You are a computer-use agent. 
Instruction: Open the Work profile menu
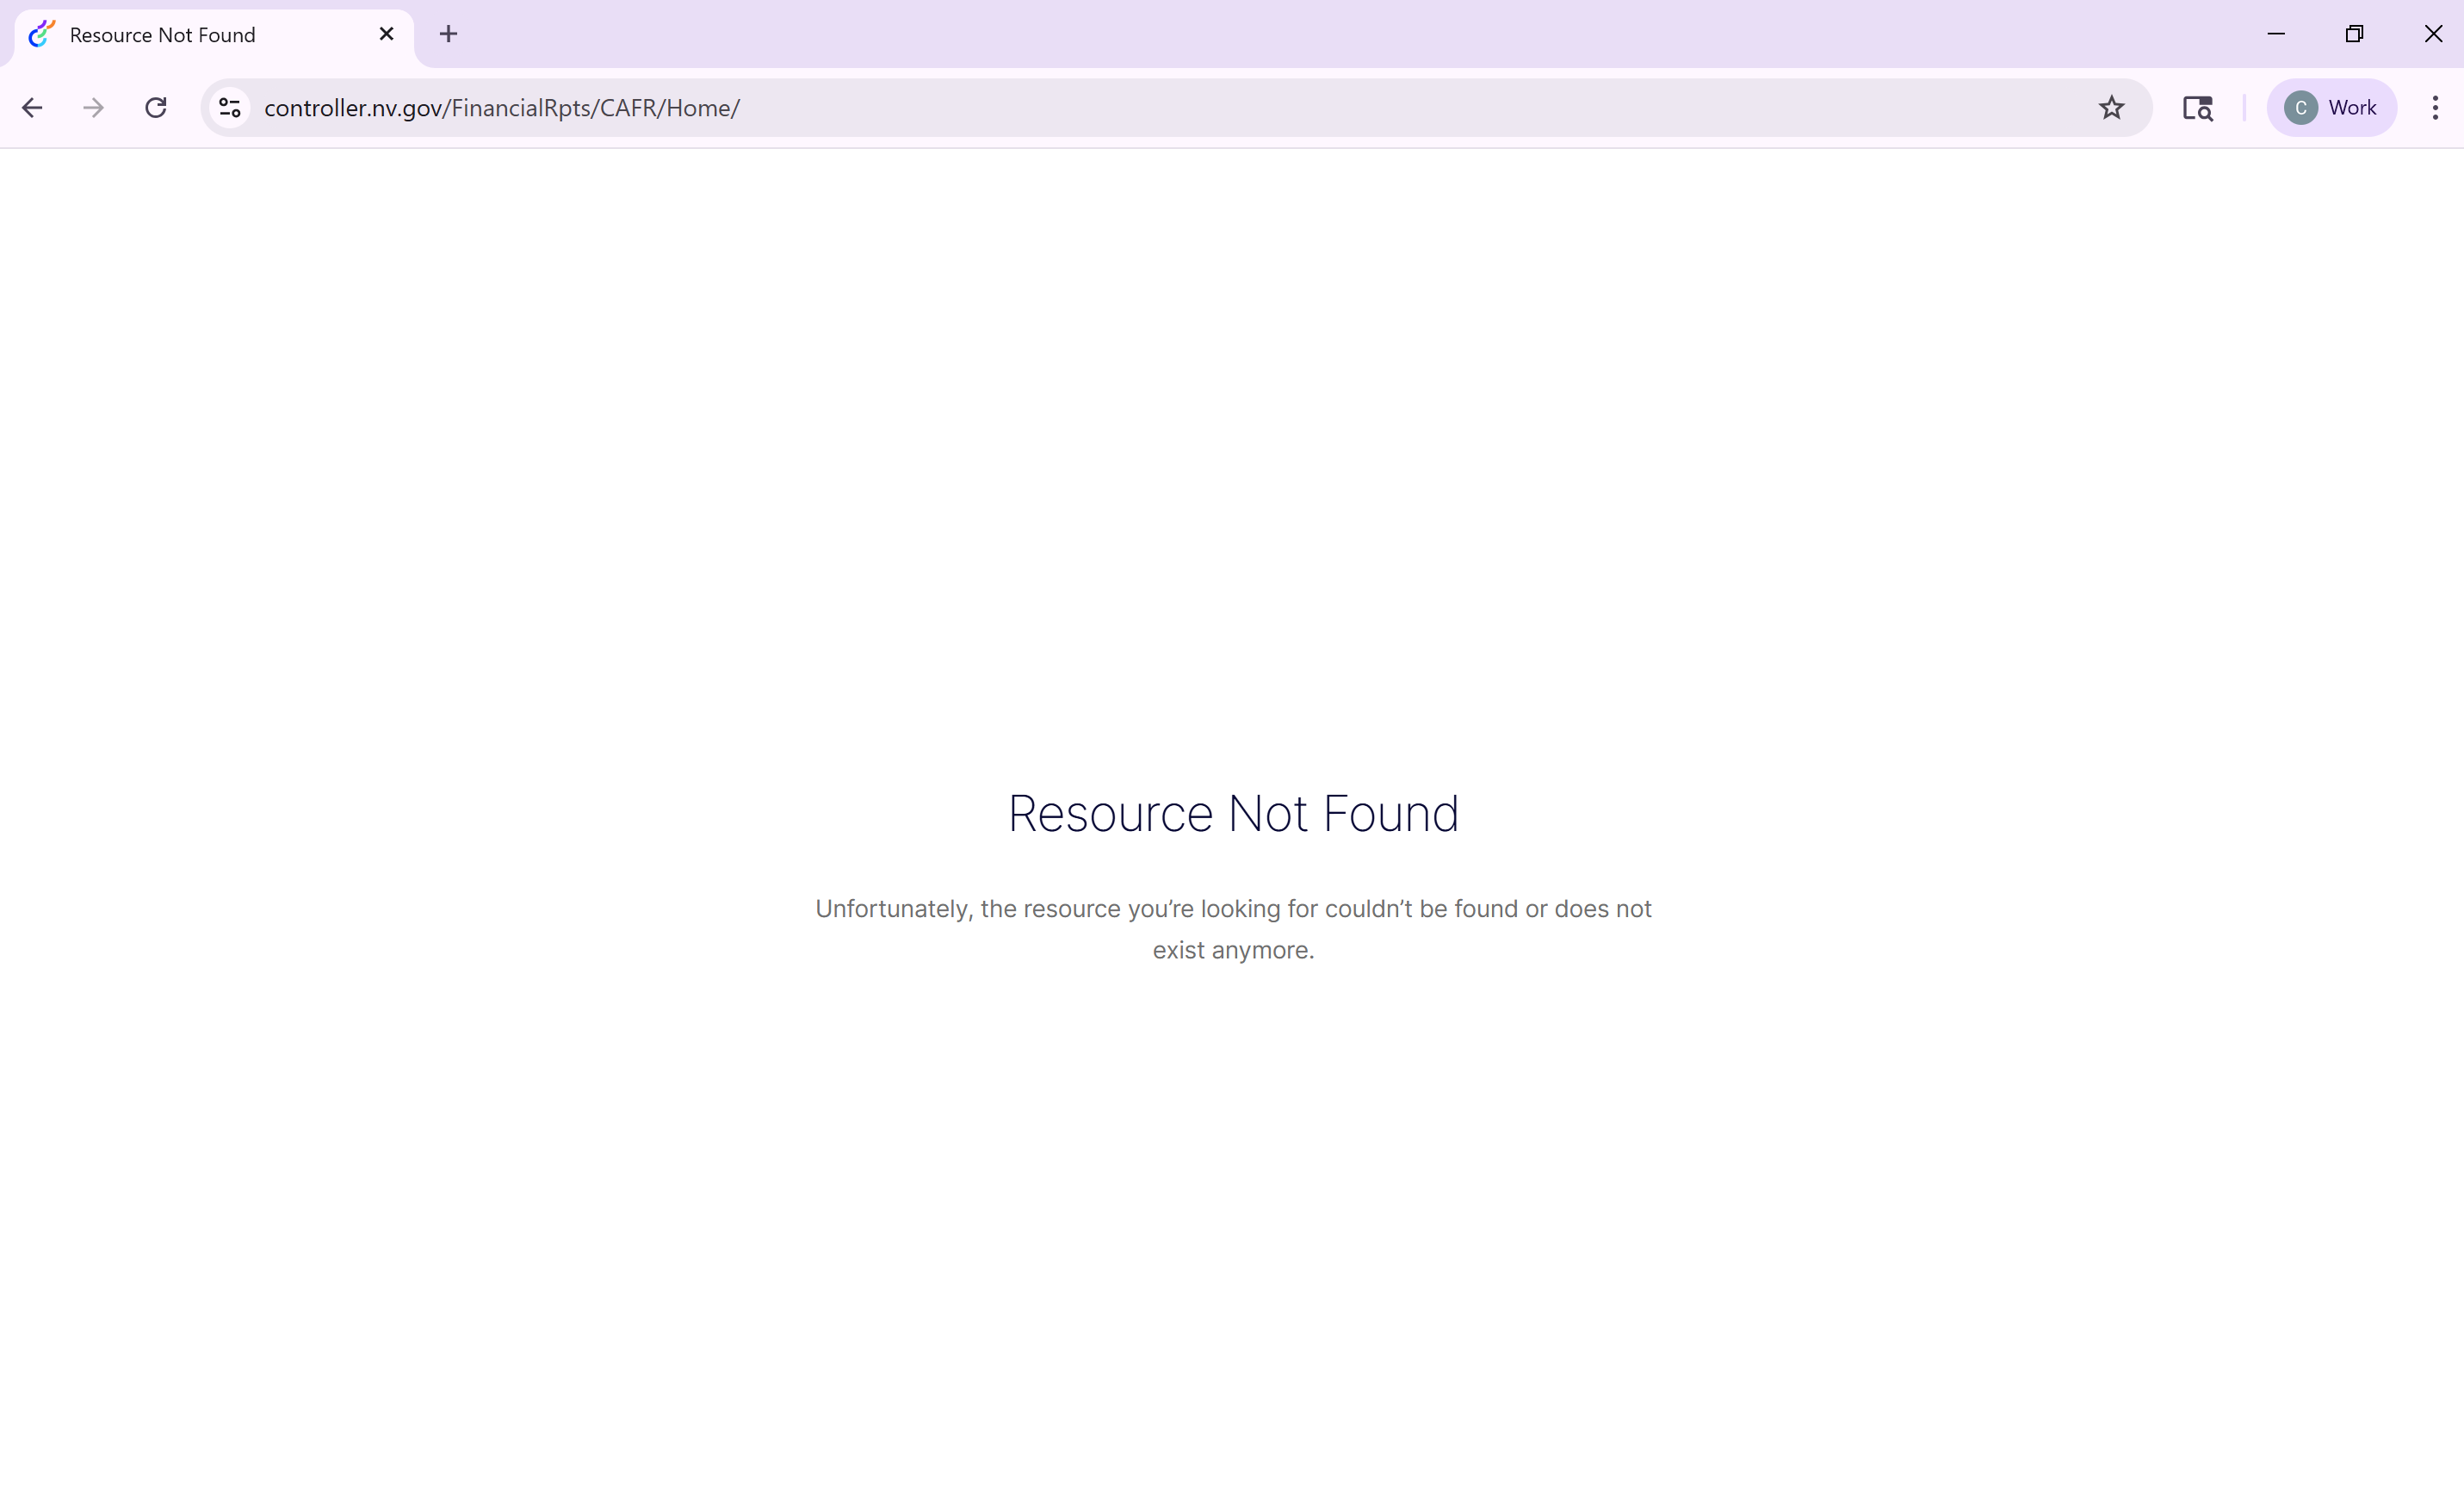pyautogui.click(x=2331, y=108)
